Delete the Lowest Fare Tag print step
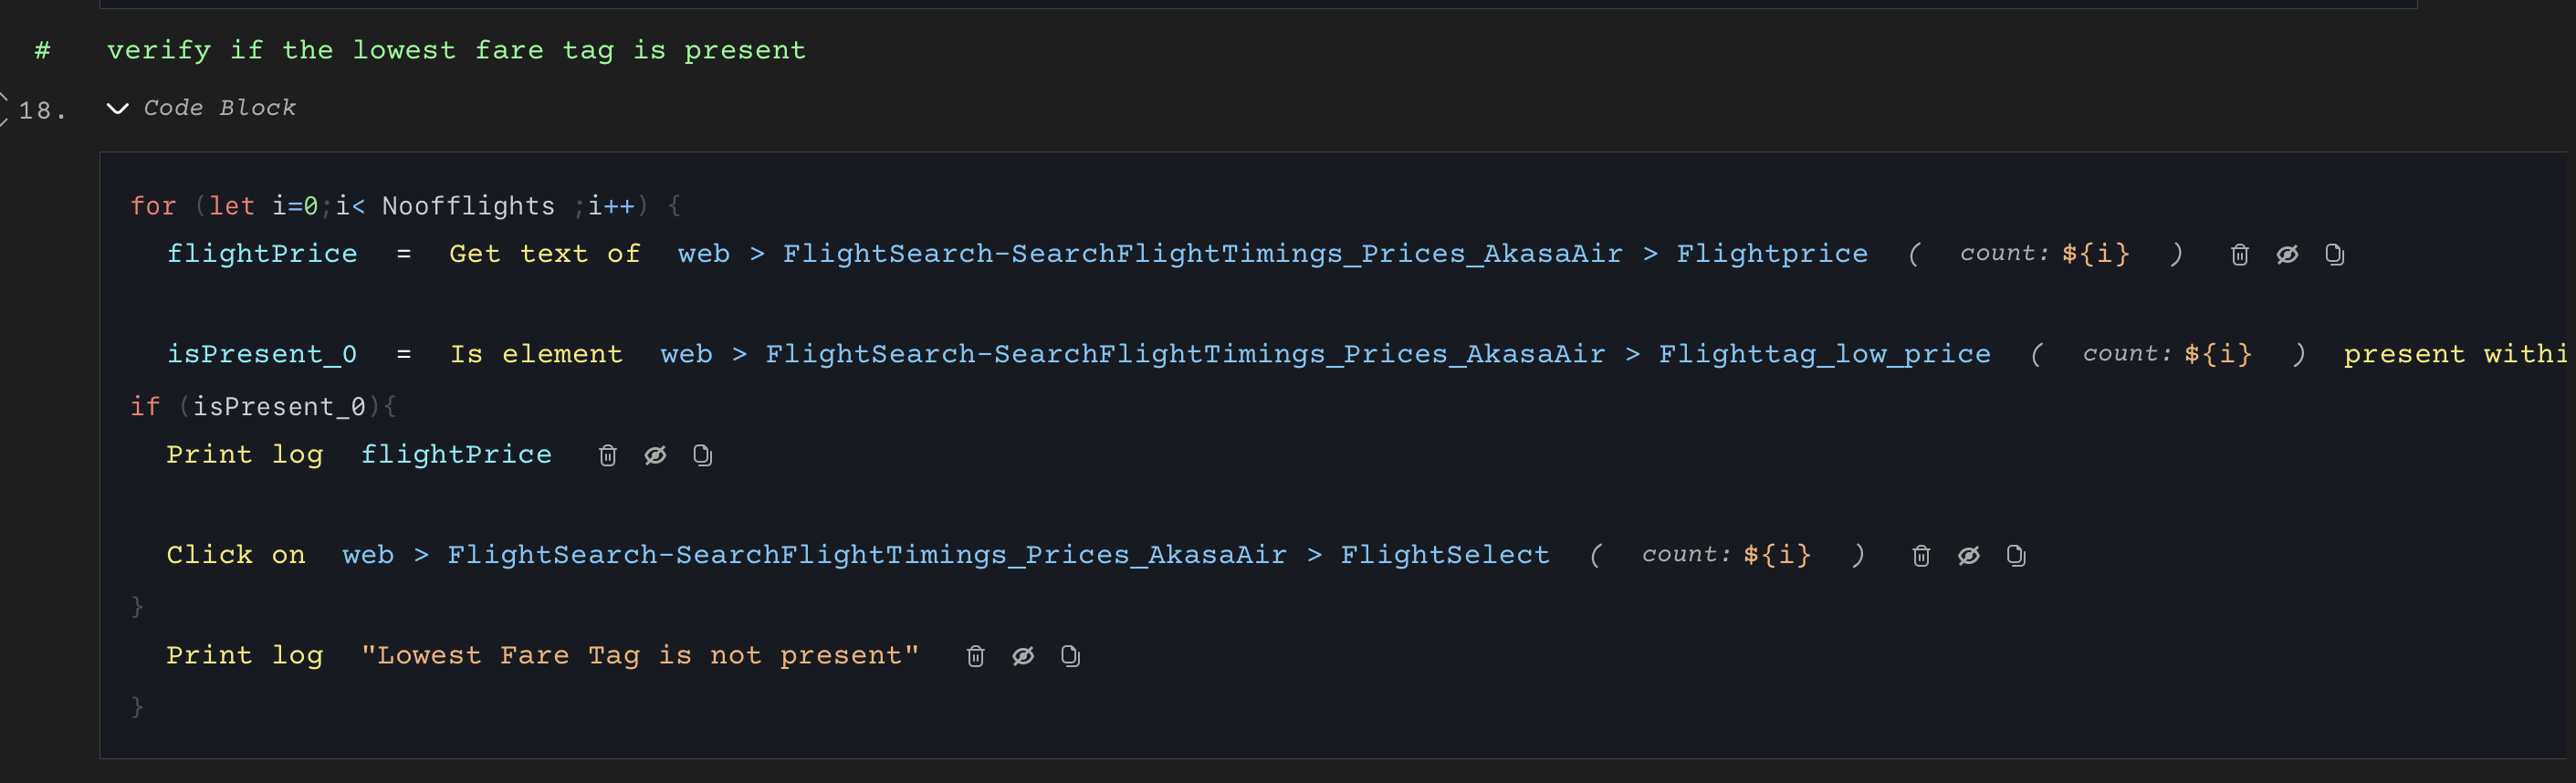This screenshot has height=783, width=2576. point(975,656)
